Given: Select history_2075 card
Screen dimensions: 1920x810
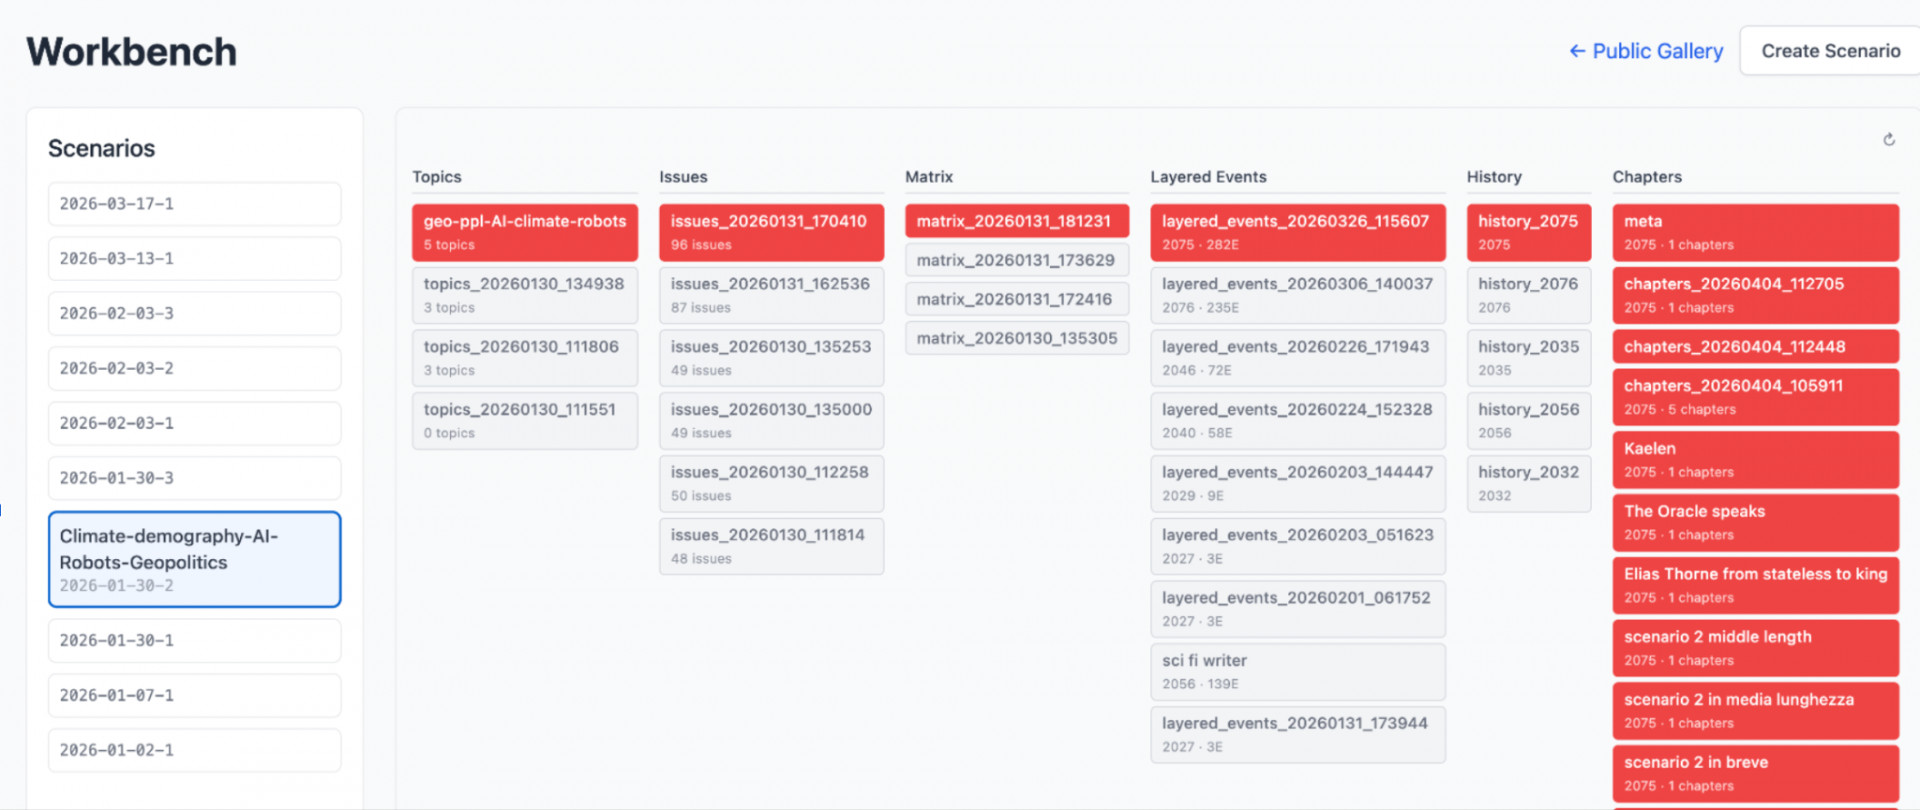Looking at the screenshot, I should pyautogui.click(x=1528, y=232).
